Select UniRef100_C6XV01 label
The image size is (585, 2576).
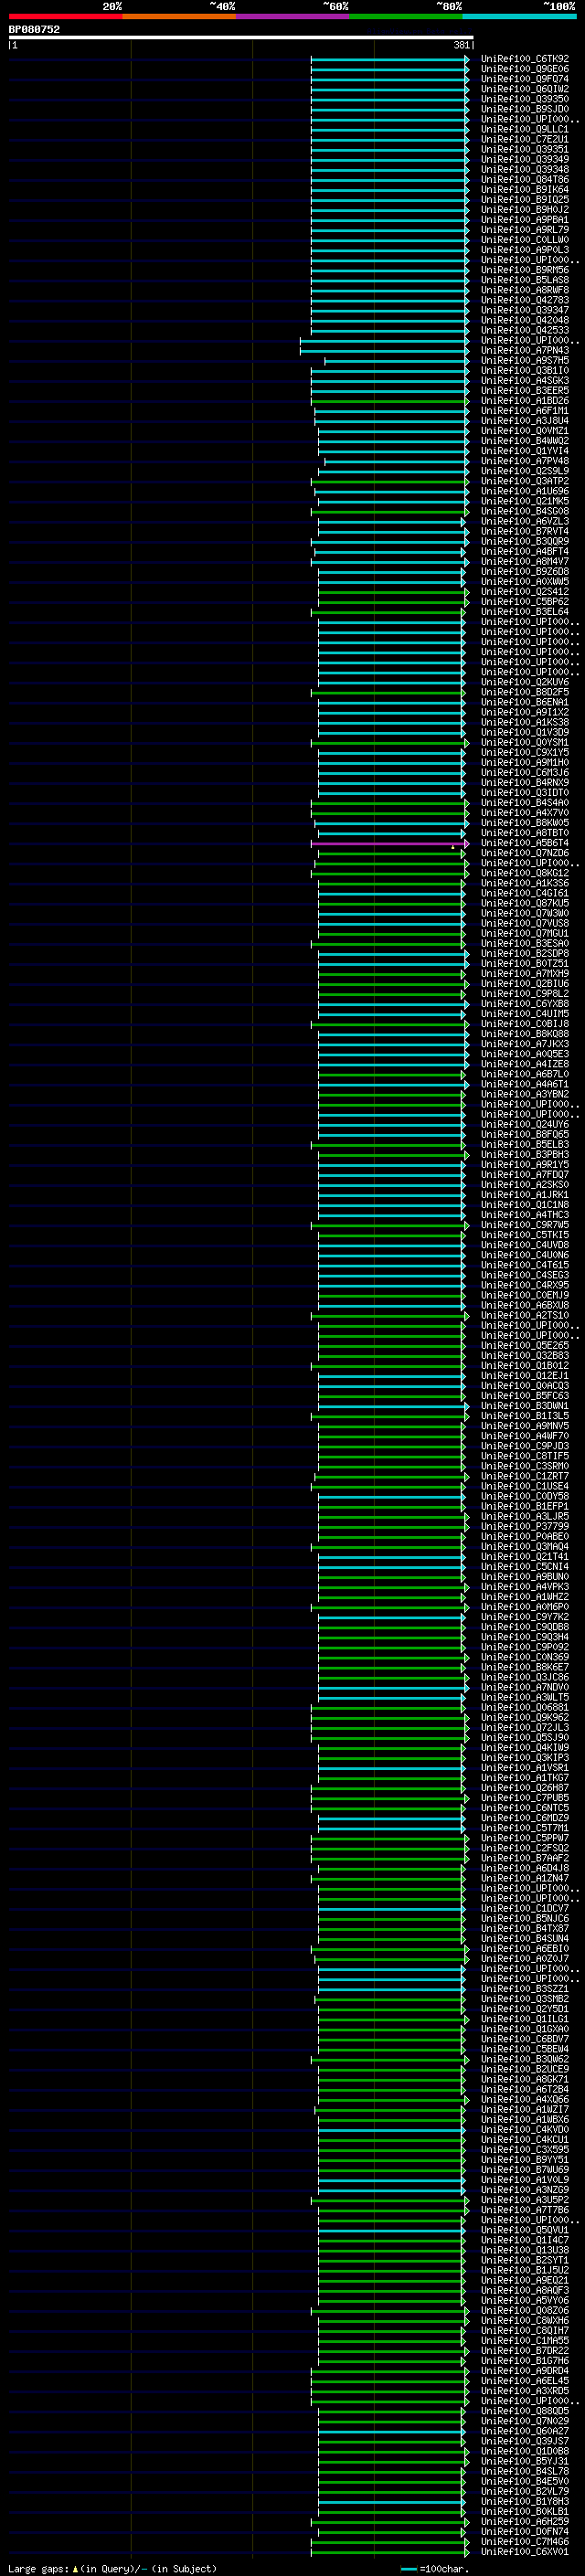pyautogui.click(x=525, y=2551)
